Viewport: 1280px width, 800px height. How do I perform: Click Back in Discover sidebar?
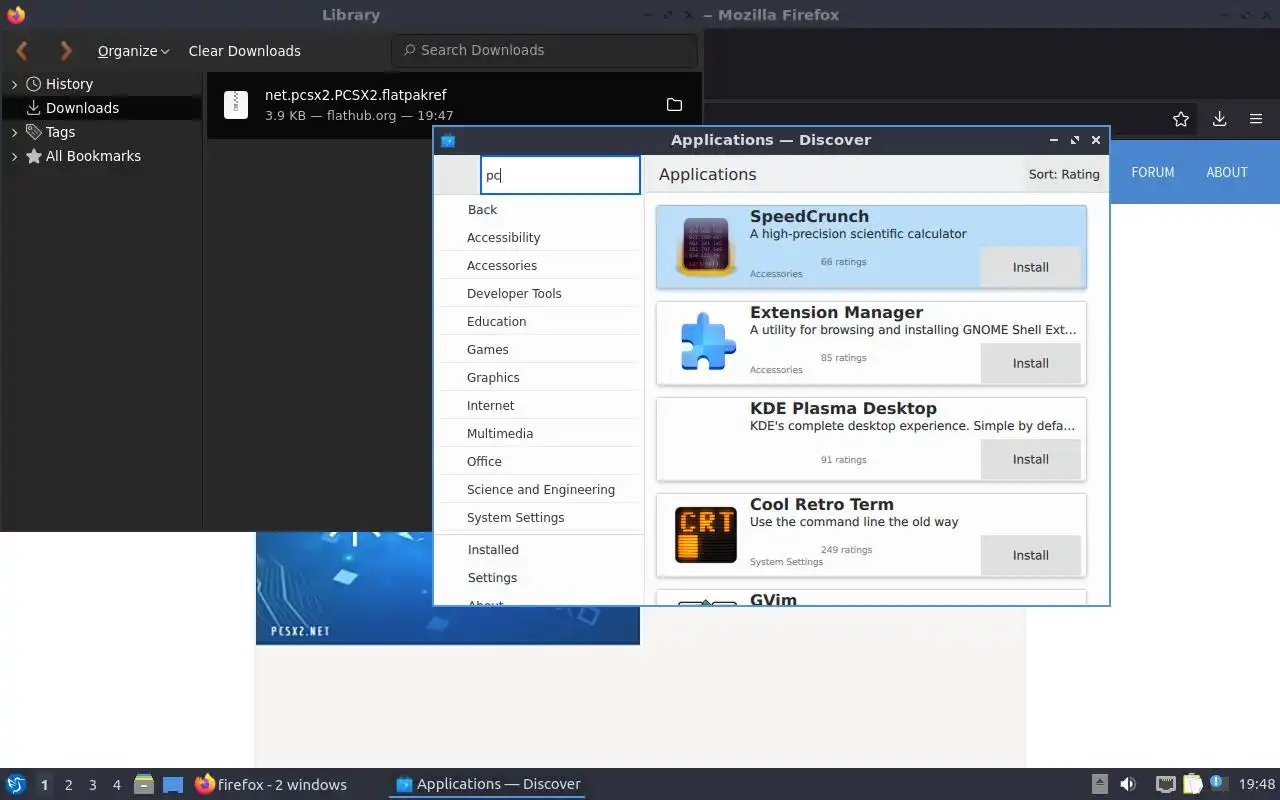click(x=482, y=210)
